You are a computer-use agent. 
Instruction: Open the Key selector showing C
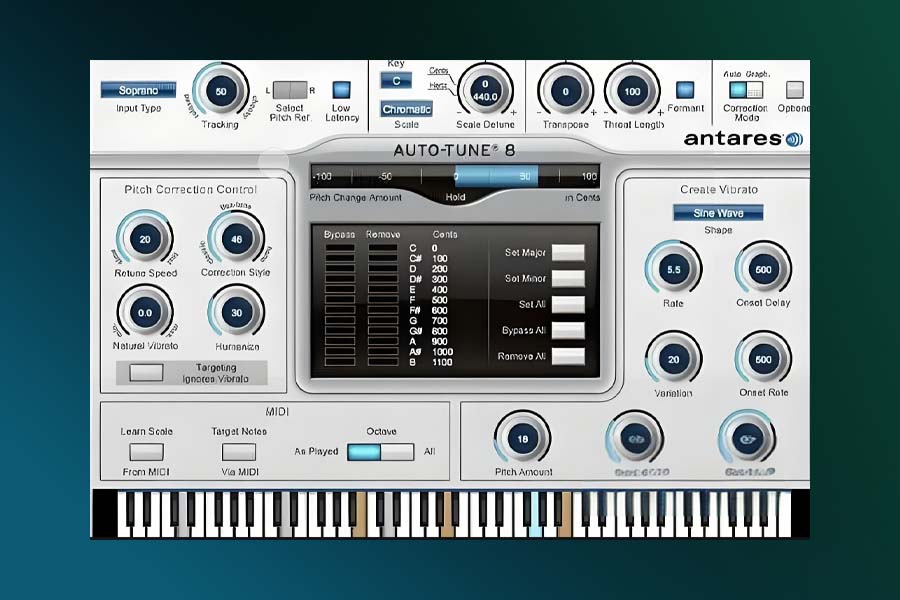coord(396,81)
